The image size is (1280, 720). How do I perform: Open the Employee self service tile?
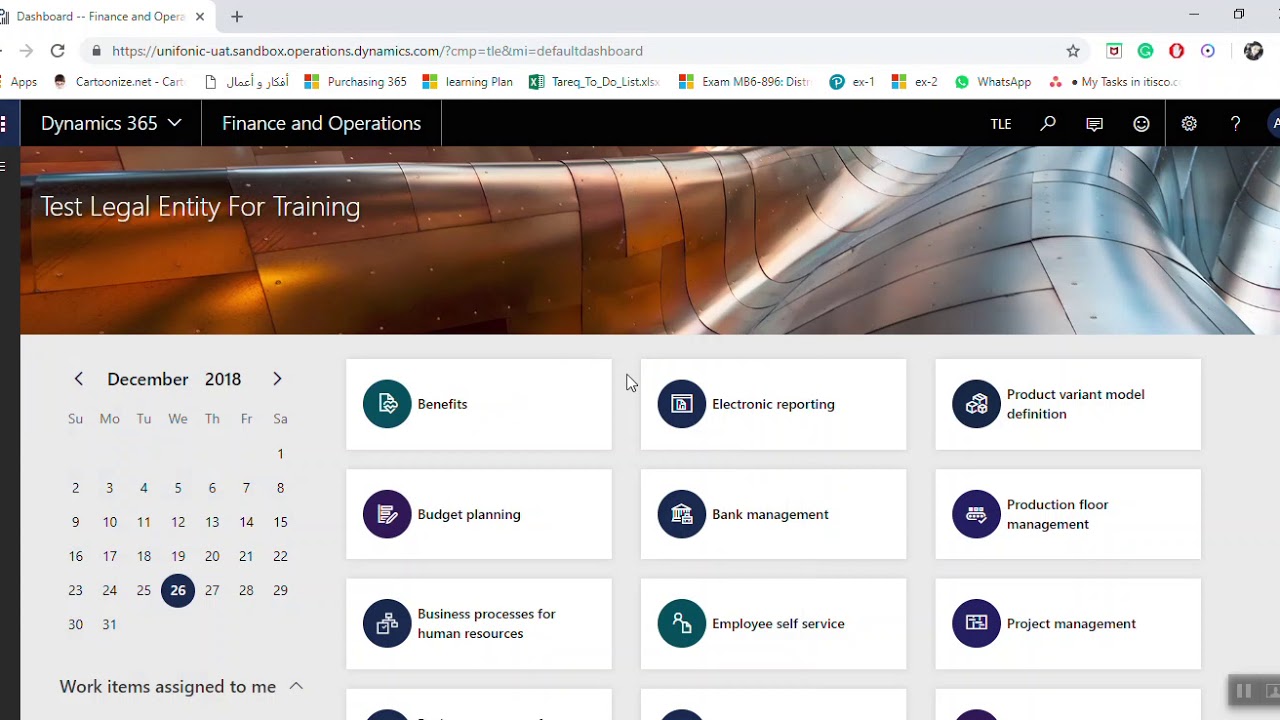[x=773, y=624]
